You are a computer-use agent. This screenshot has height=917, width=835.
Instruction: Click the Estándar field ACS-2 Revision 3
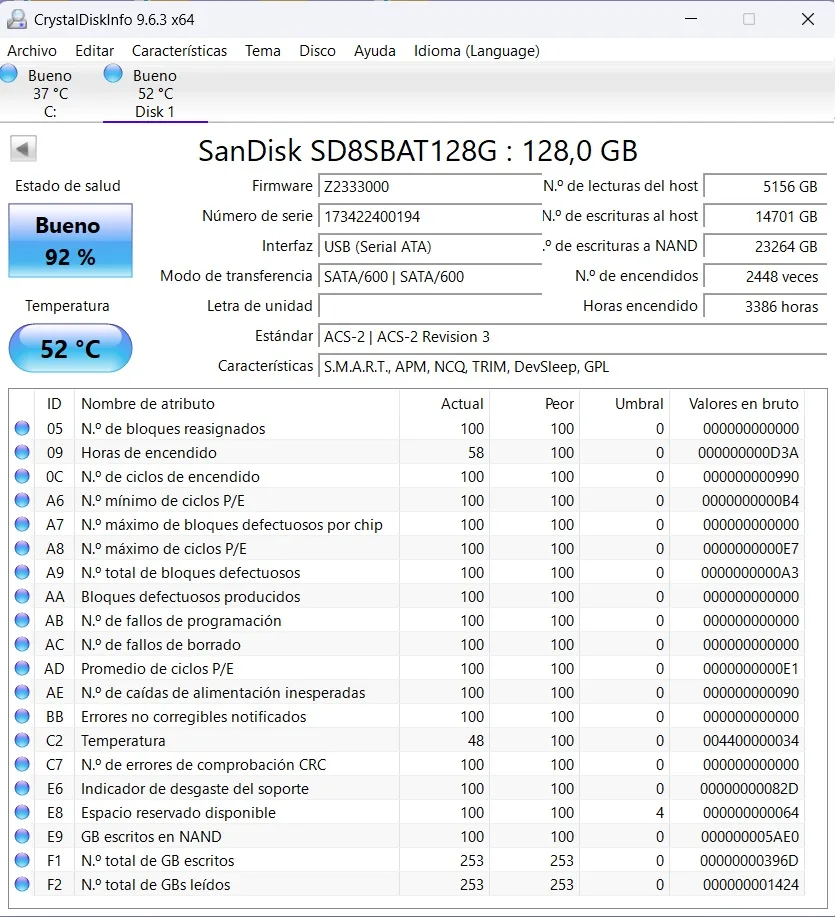572,336
